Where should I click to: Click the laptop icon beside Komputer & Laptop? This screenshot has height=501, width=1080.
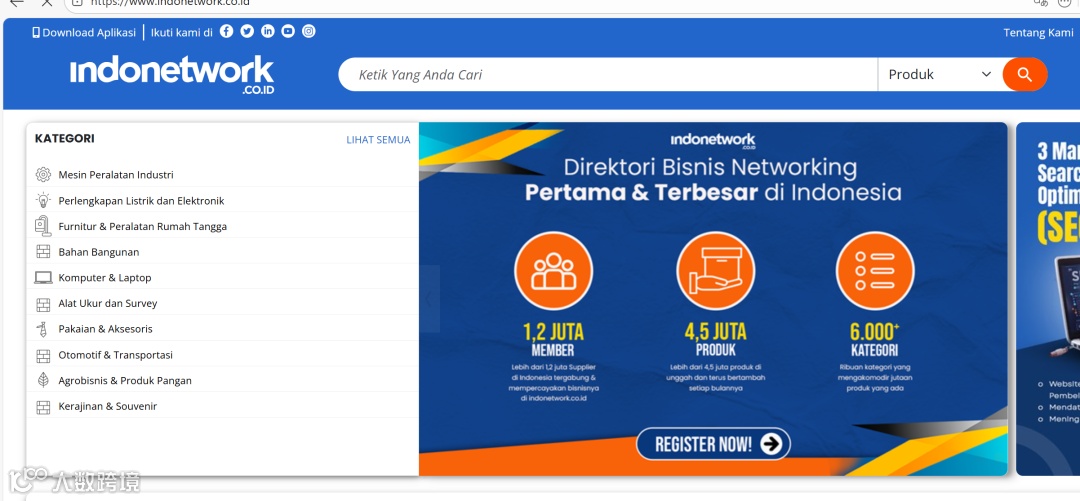click(43, 278)
